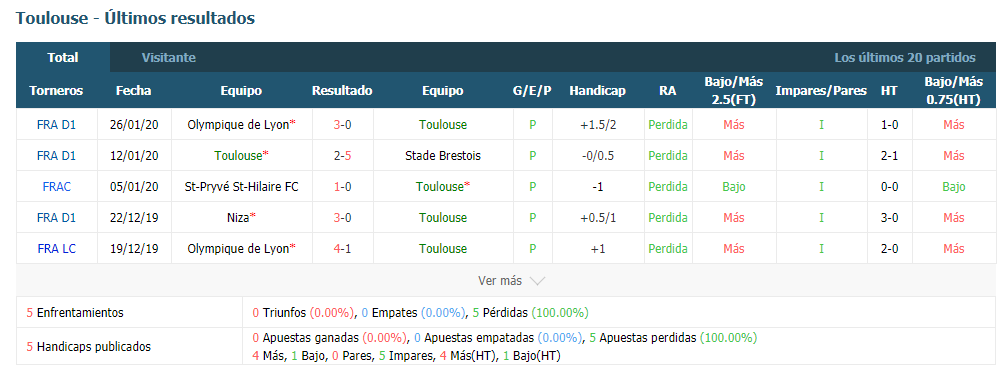Click the Resultado column header
The image size is (1008, 369).
coord(342,91)
